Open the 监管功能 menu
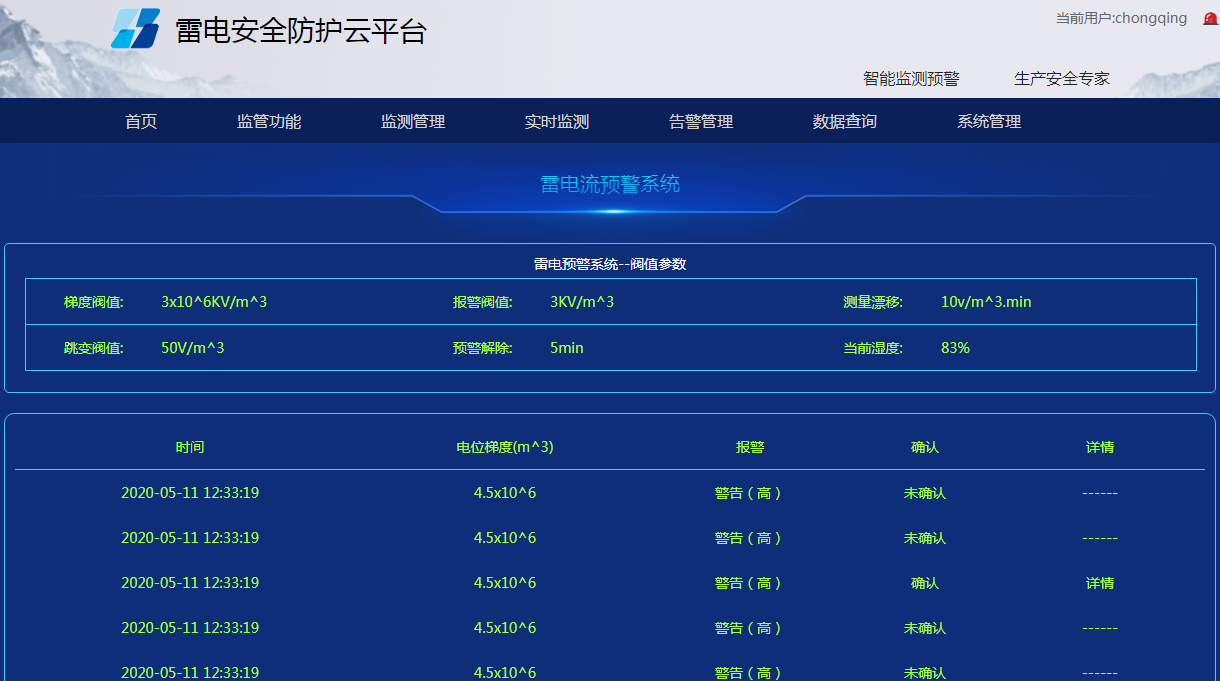 tap(269, 122)
